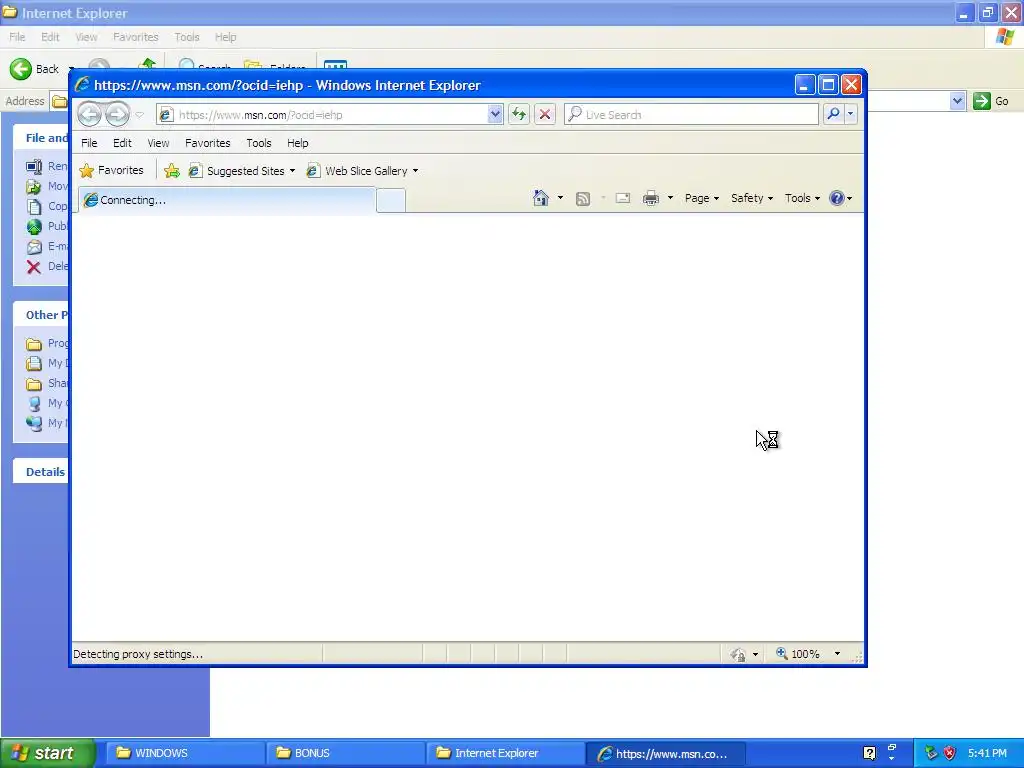1024x768 pixels.
Task: Select the Connecting... tab
Action: [x=227, y=200]
